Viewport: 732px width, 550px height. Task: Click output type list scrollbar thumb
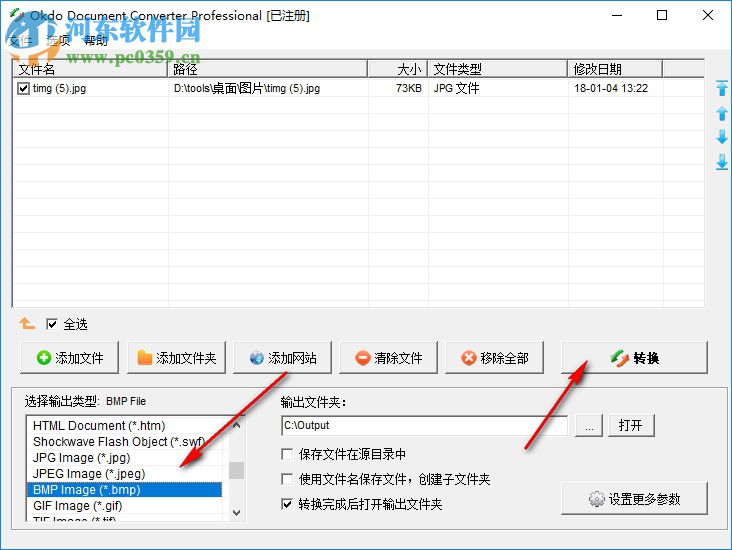pos(236,470)
